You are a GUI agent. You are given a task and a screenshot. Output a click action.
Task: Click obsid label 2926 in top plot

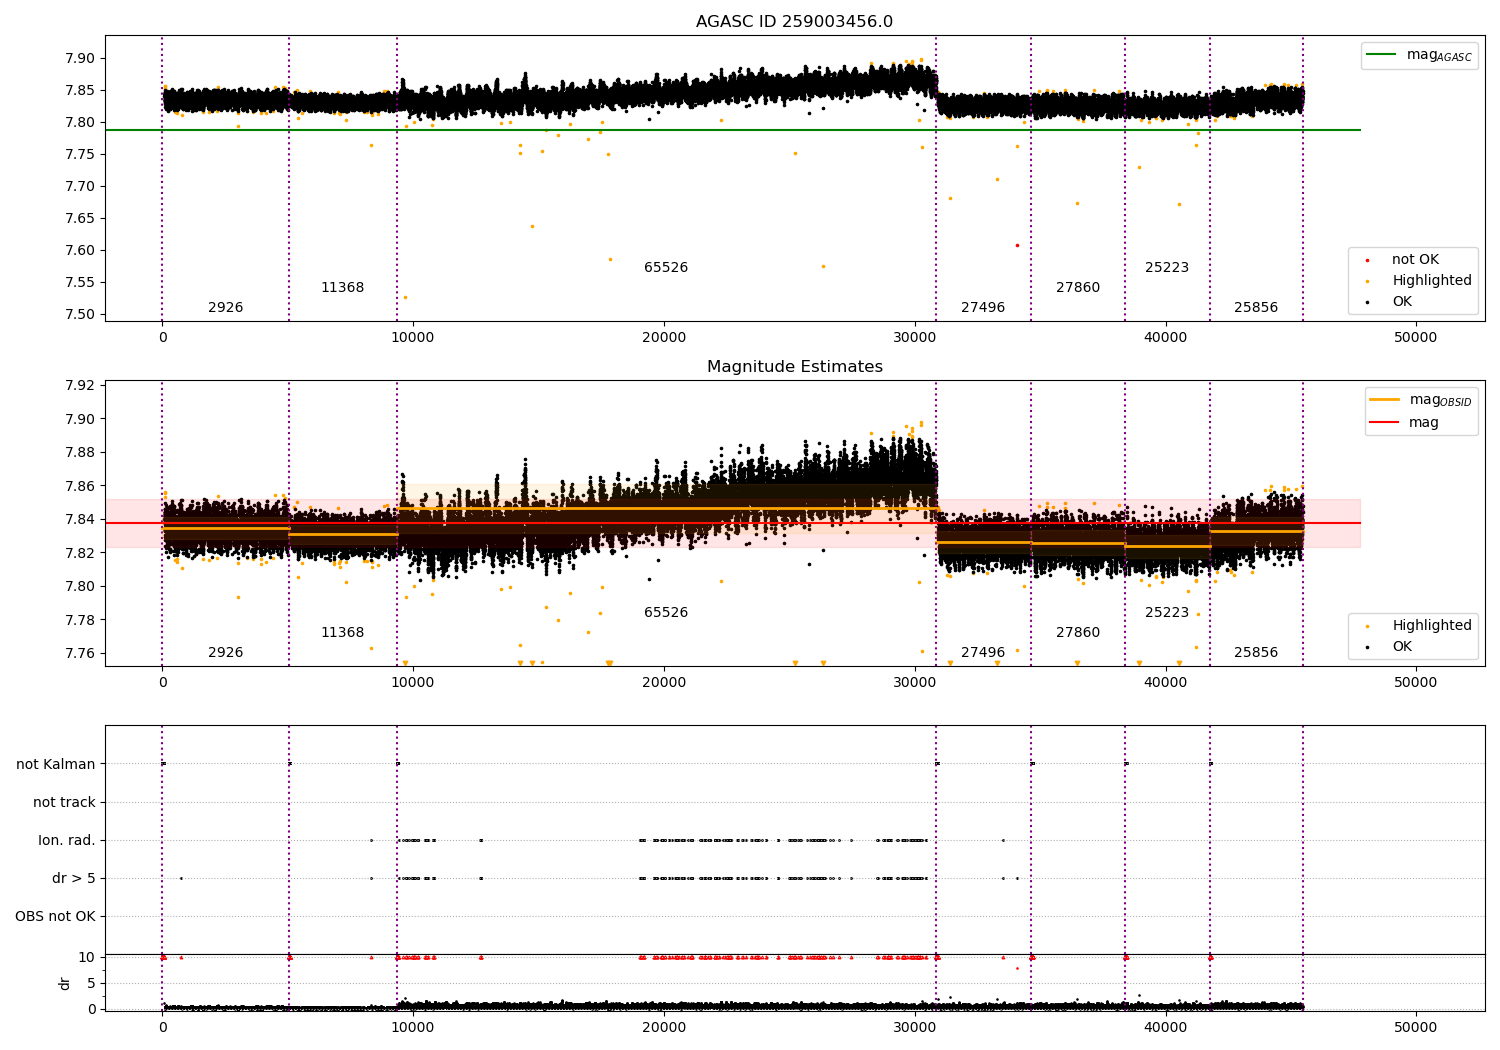pyautogui.click(x=226, y=307)
